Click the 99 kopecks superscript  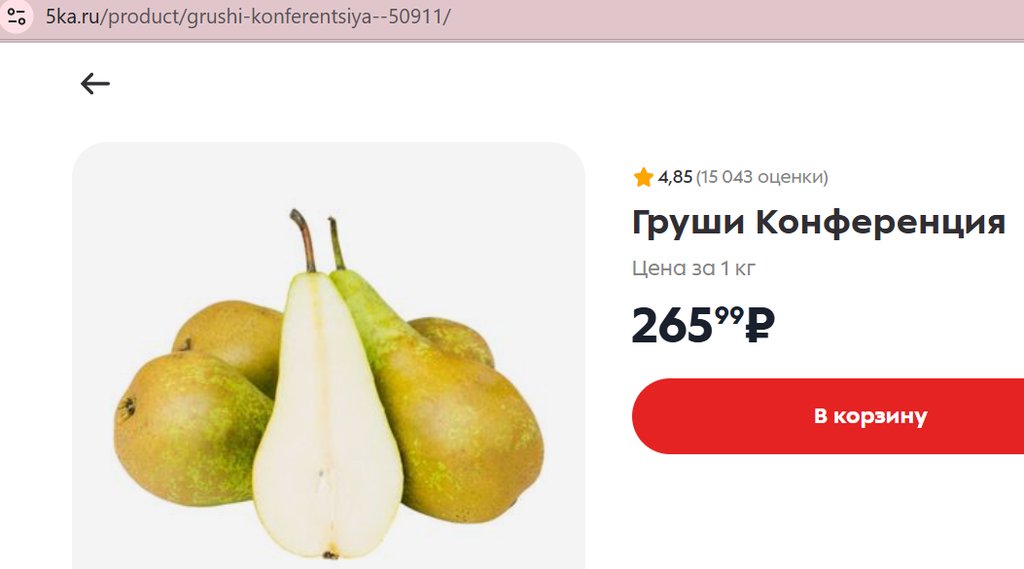[729, 316]
